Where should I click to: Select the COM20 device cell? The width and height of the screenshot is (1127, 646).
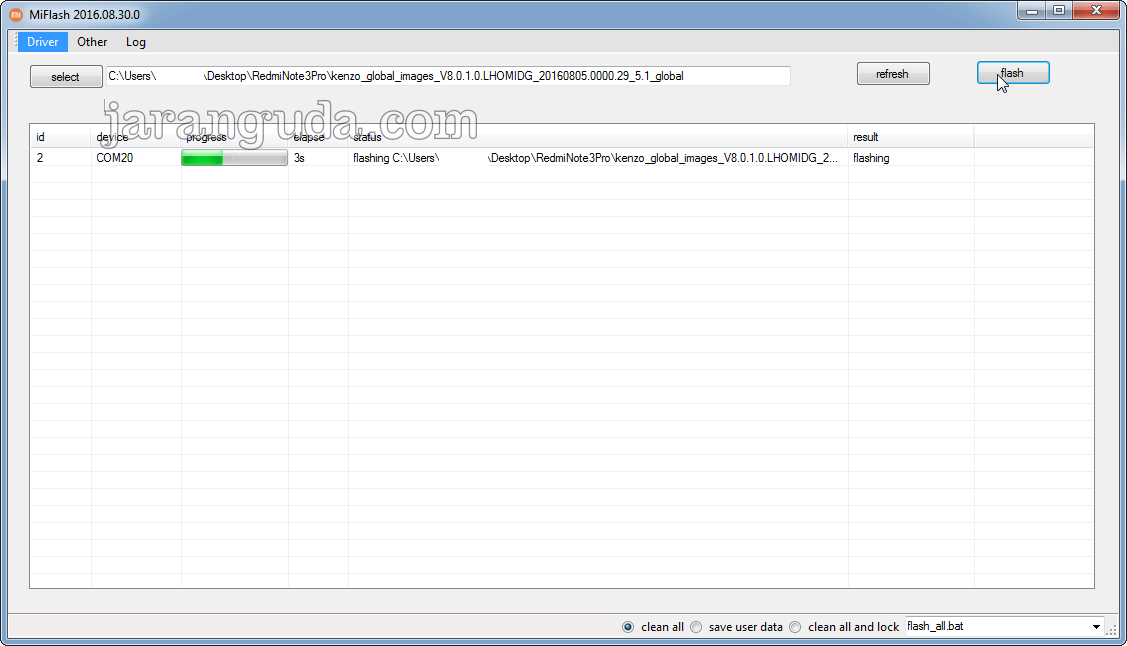pyautogui.click(x=136, y=158)
